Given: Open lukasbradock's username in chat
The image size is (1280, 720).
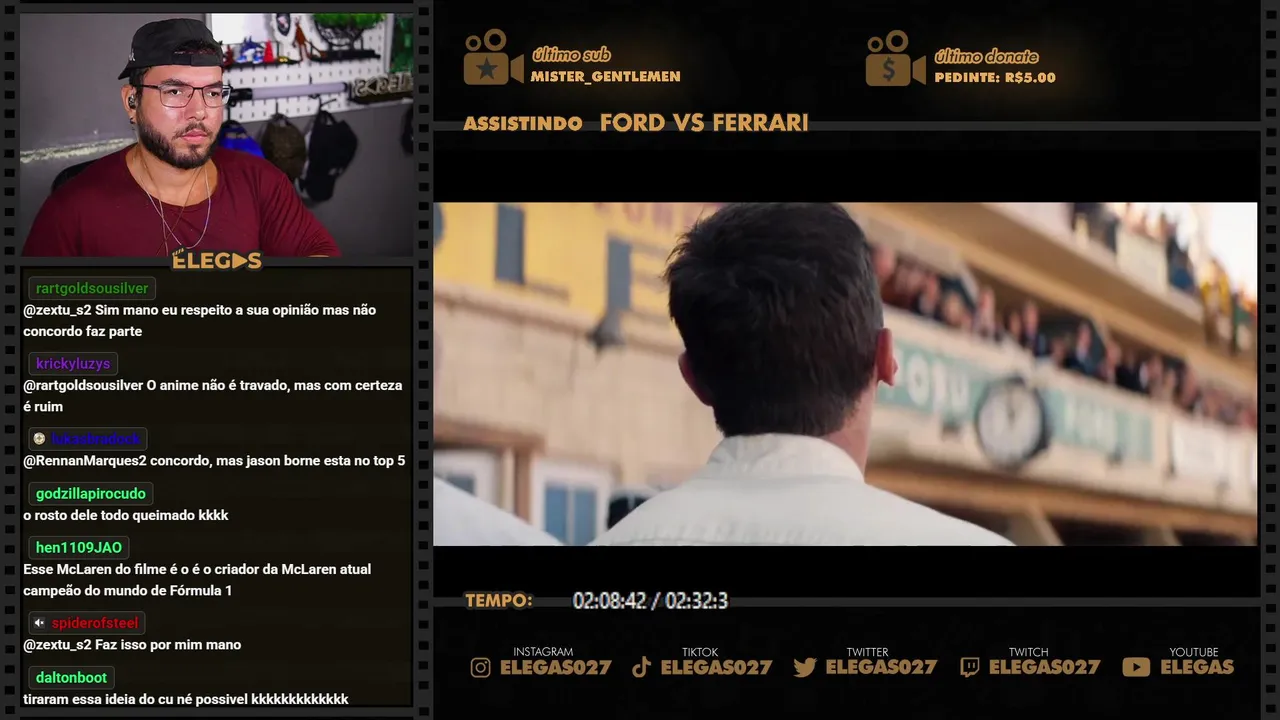Looking at the screenshot, I should coord(96,439).
